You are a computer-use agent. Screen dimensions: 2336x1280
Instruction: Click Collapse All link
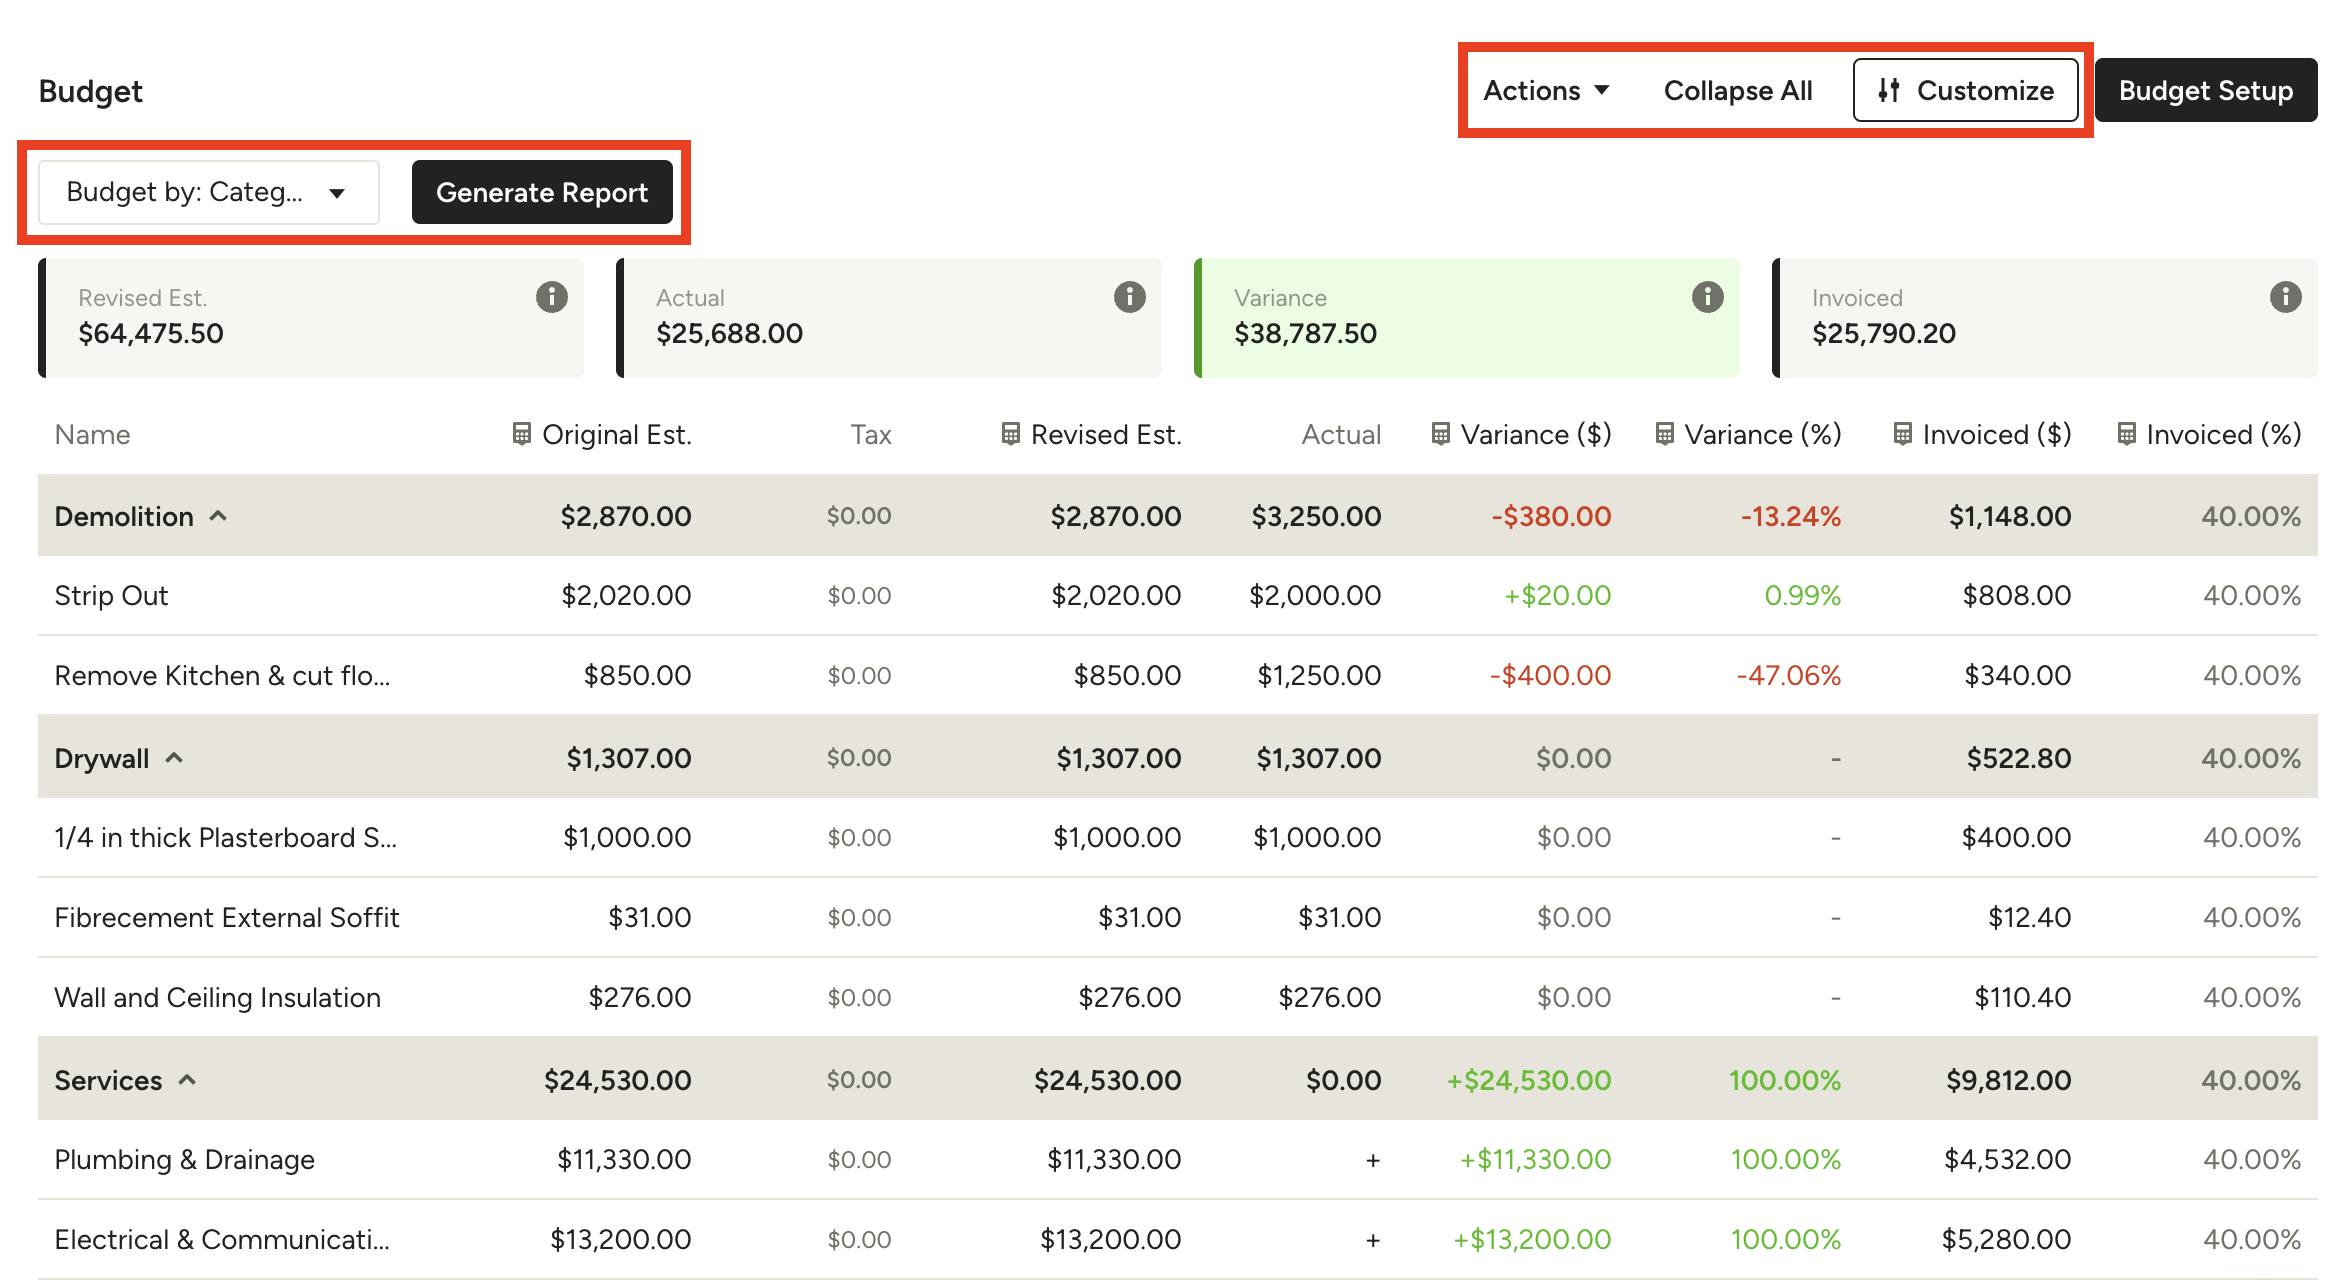coord(1737,91)
